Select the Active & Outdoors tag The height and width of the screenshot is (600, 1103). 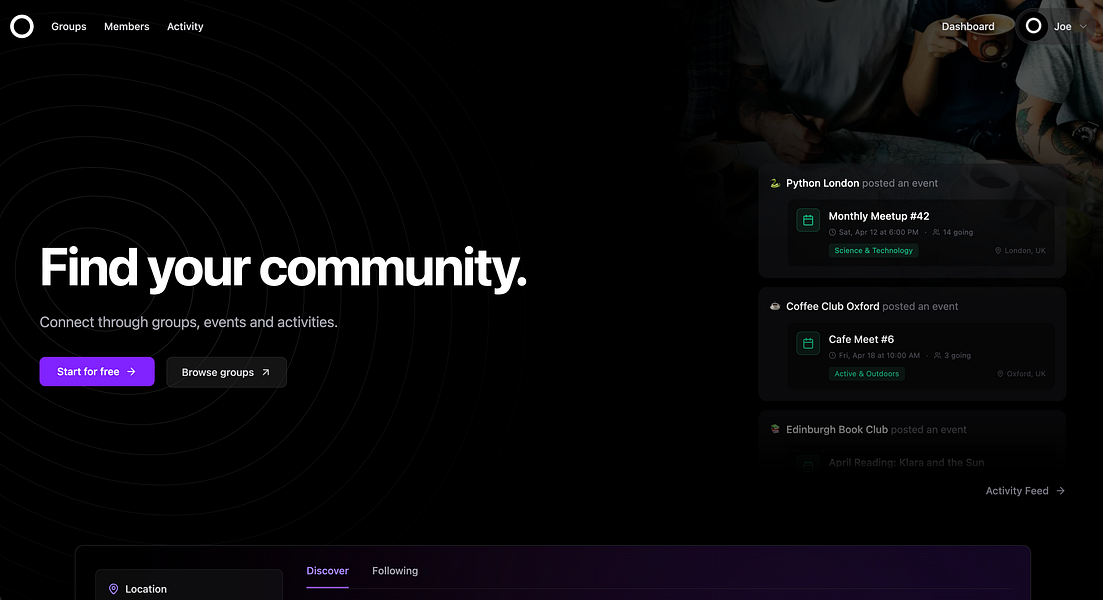point(867,374)
